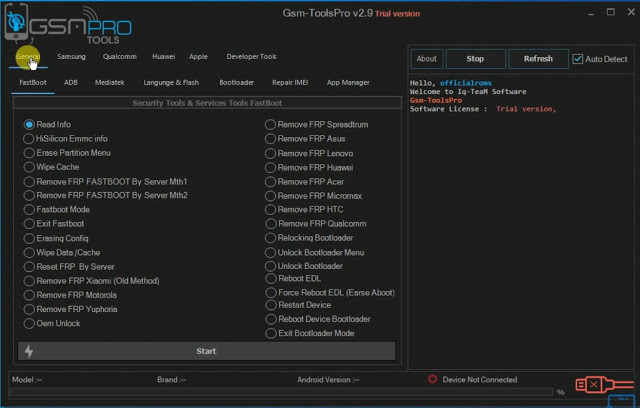This screenshot has height=408, width=640.
Task: Open the Language & Flash sub-tab
Action: pos(171,82)
